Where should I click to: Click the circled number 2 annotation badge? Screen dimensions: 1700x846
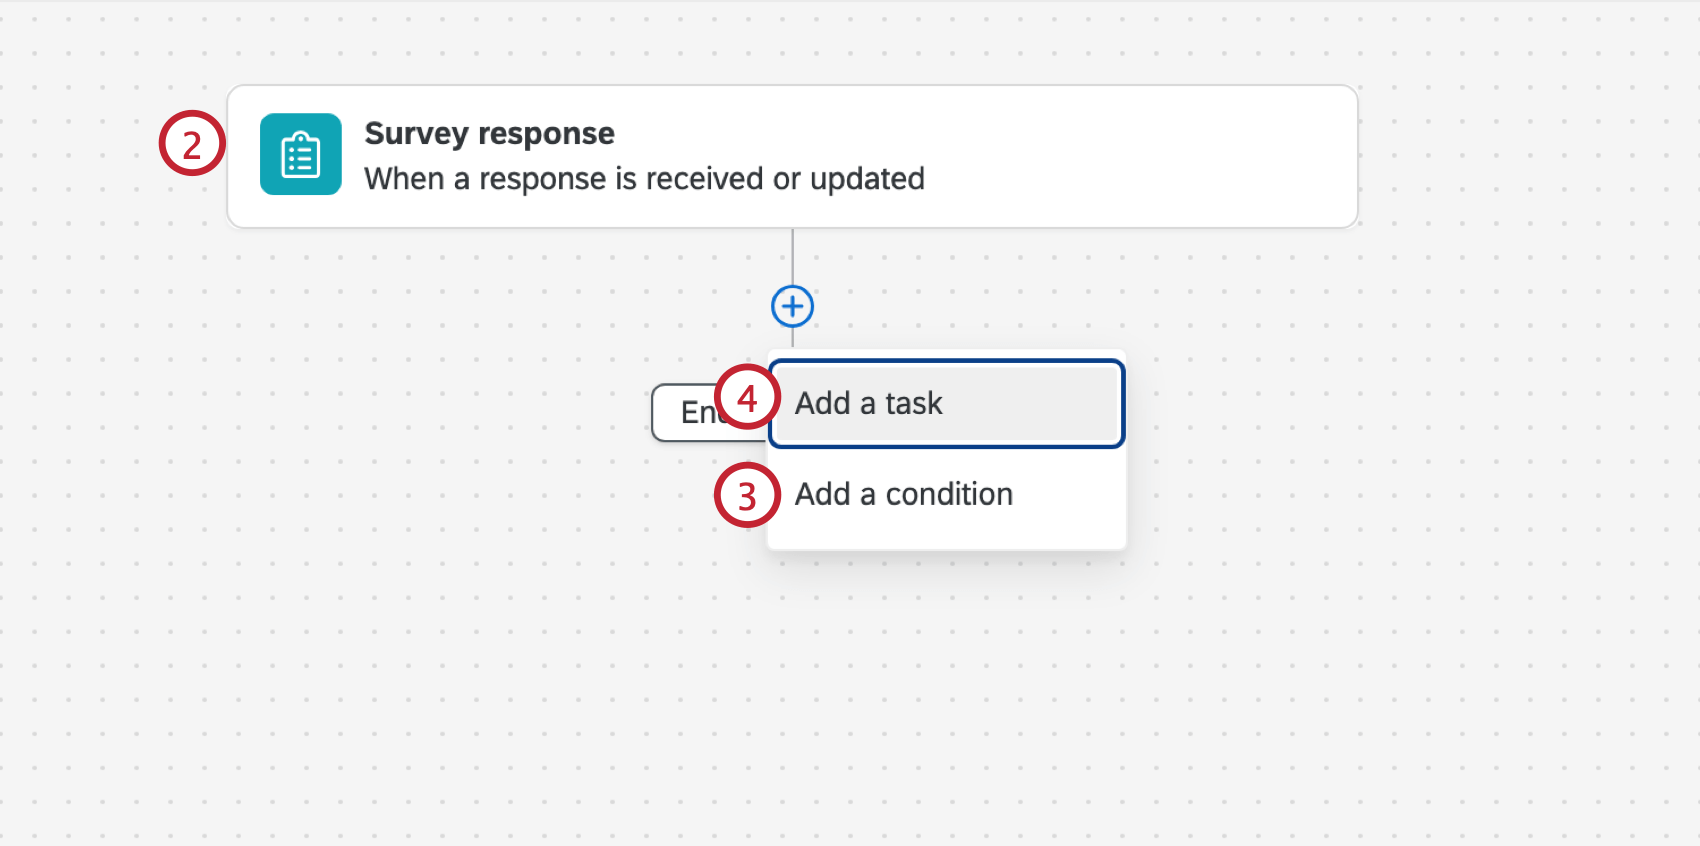tap(190, 144)
